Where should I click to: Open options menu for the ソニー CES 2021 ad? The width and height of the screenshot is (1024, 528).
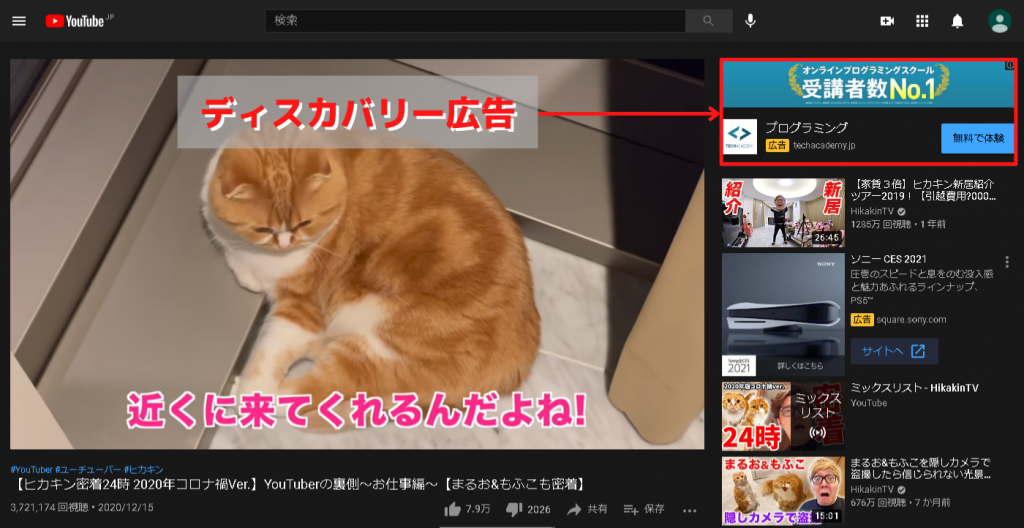pyautogui.click(x=1006, y=262)
